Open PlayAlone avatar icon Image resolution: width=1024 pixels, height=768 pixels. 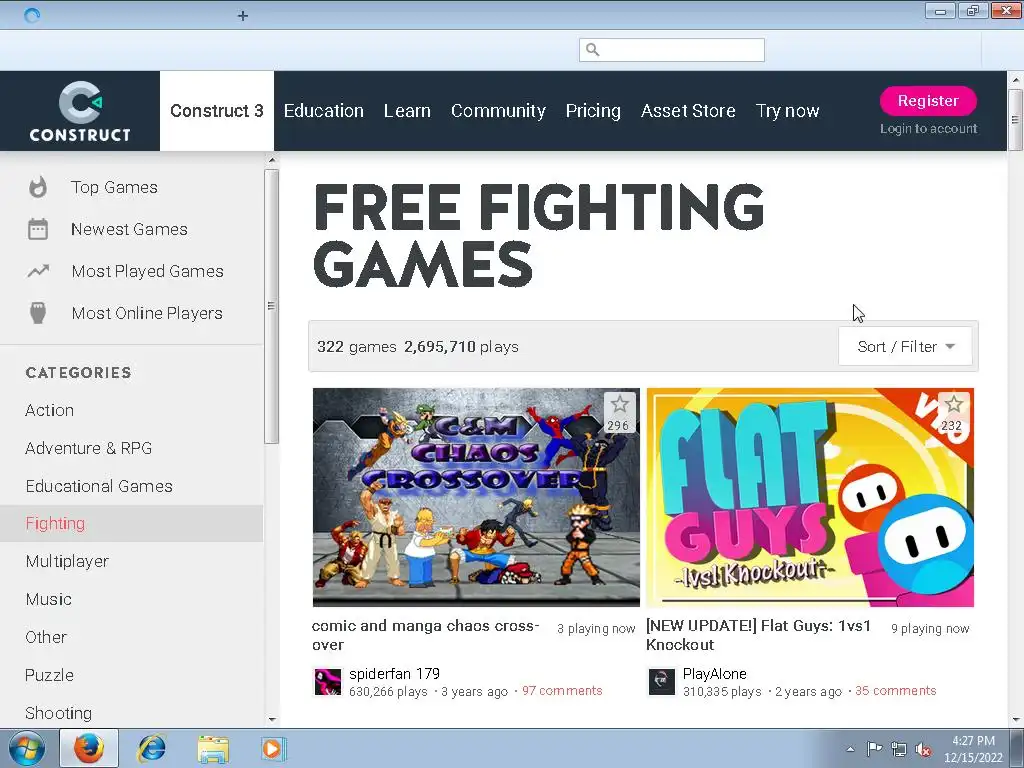(x=662, y=682)
